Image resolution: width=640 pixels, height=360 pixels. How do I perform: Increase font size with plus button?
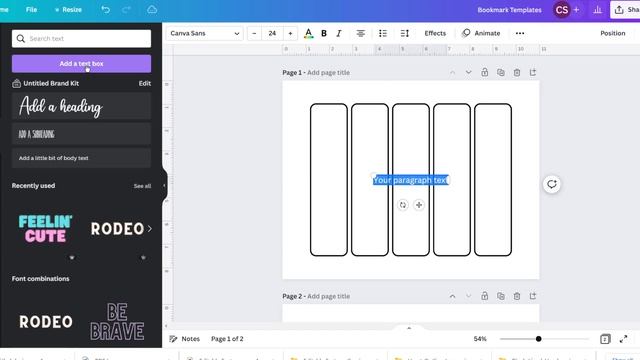pyautogui.click(x=290, y=33)
